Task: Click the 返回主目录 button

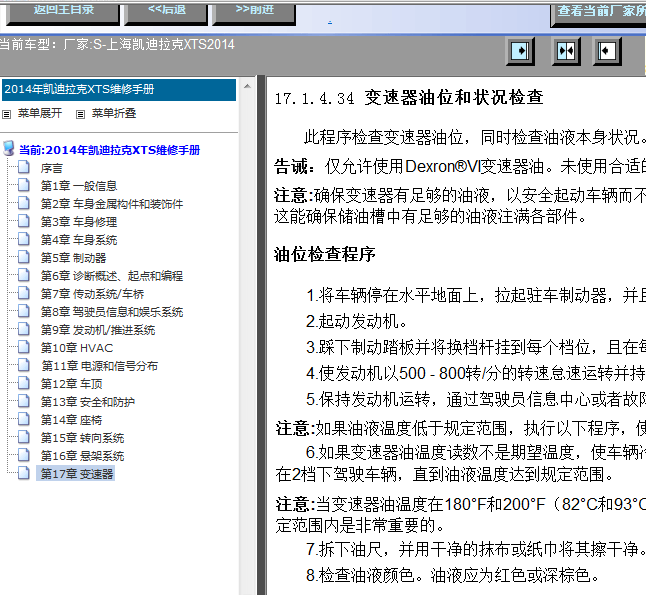Action: 63,14
